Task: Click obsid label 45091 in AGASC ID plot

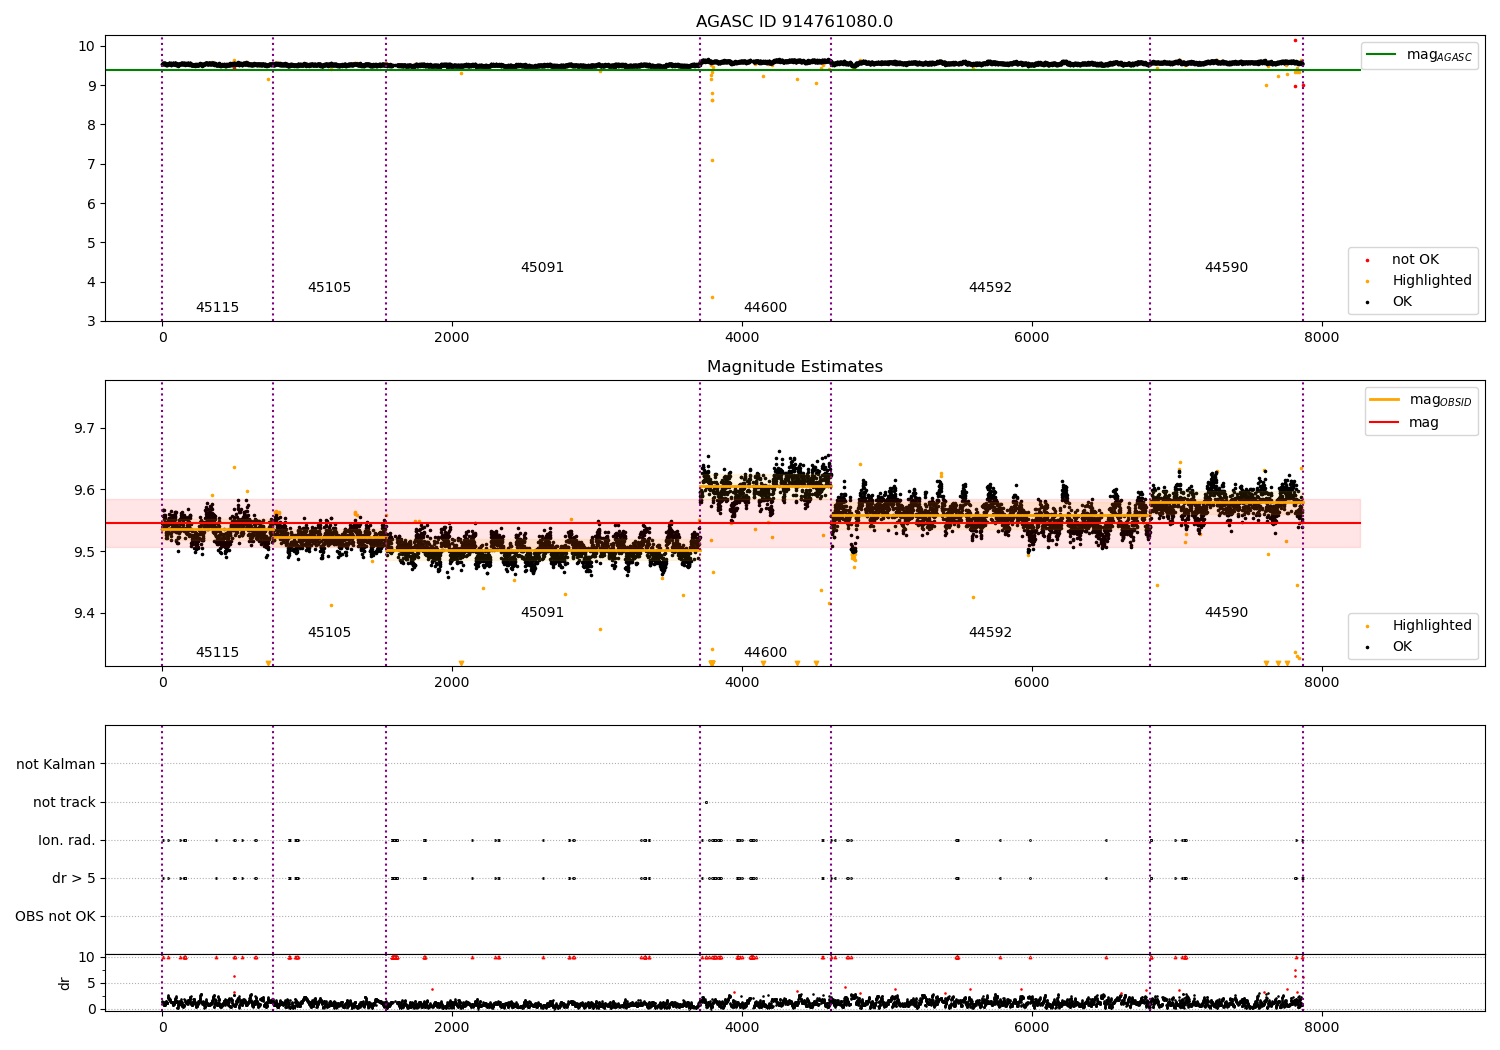Action: click(542, 268)
